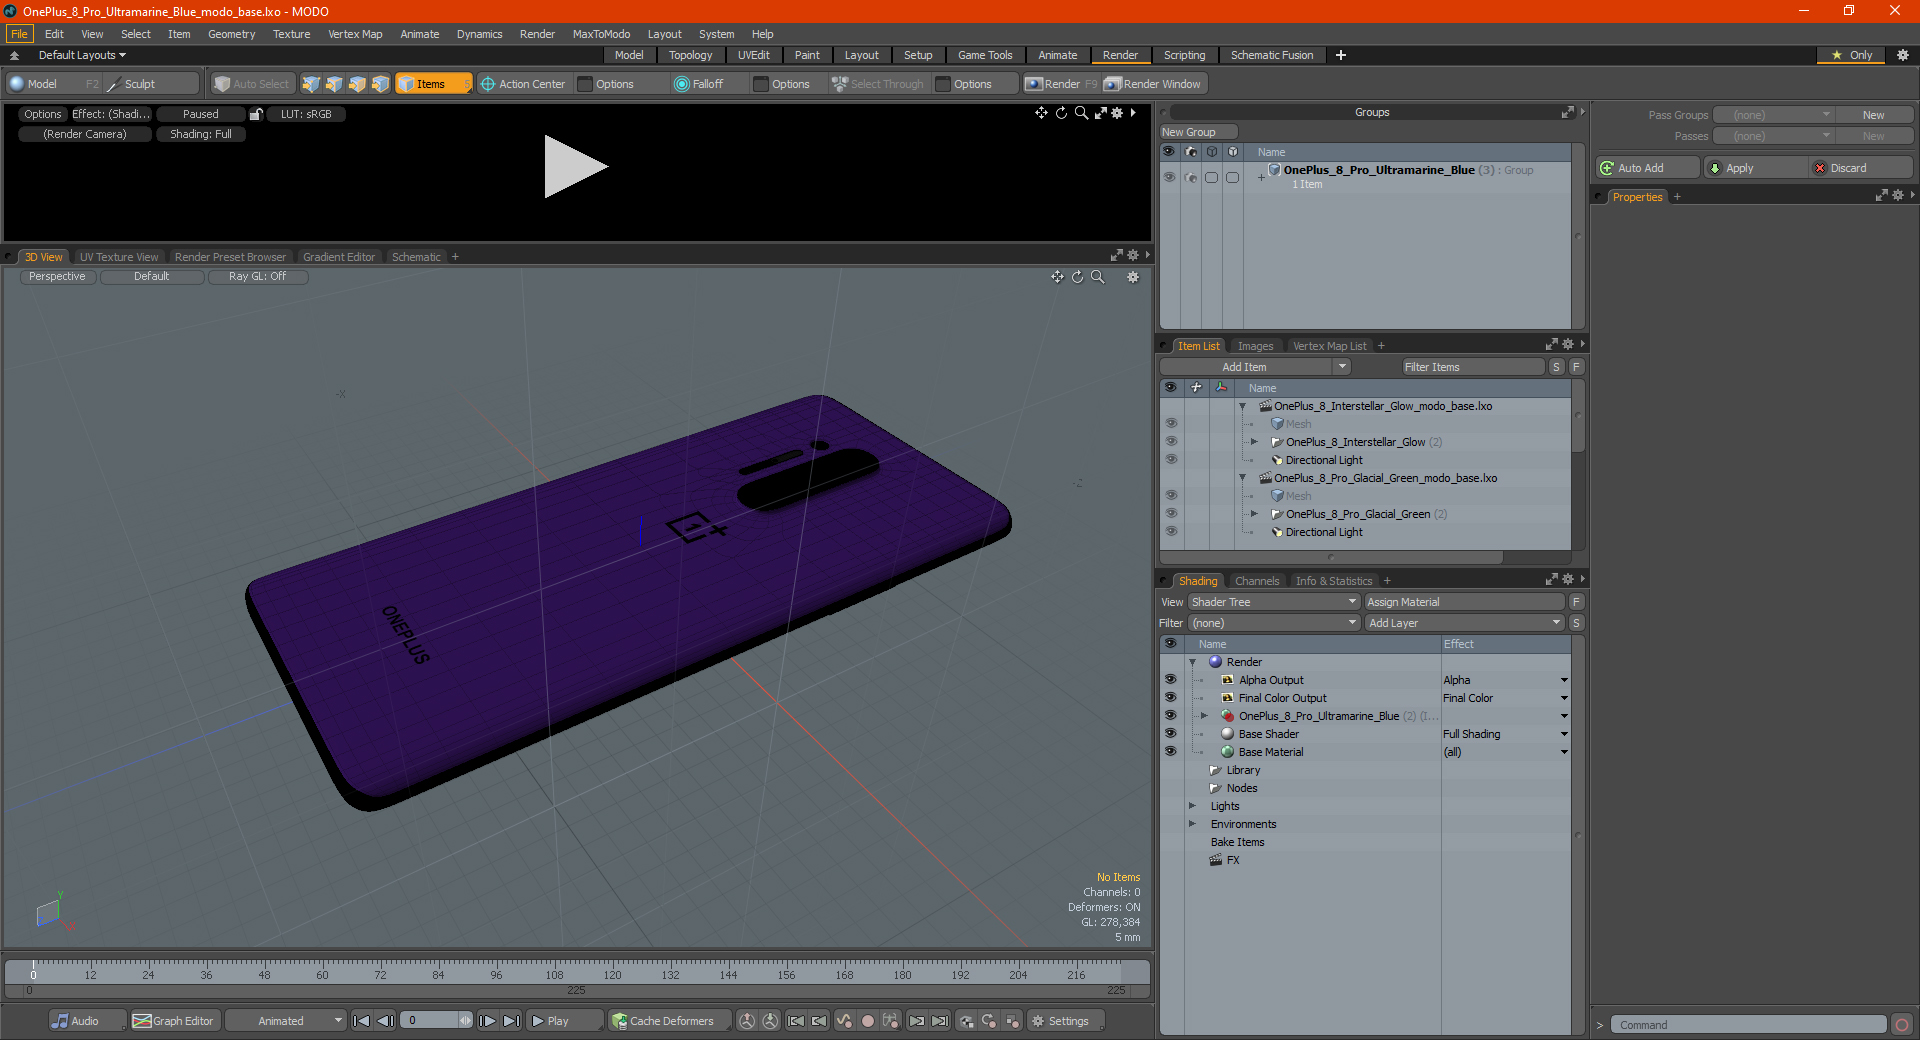Toggle visibility of Base Material
The height and width of the screenshot is (1040, 1920).
[1170, 752]
